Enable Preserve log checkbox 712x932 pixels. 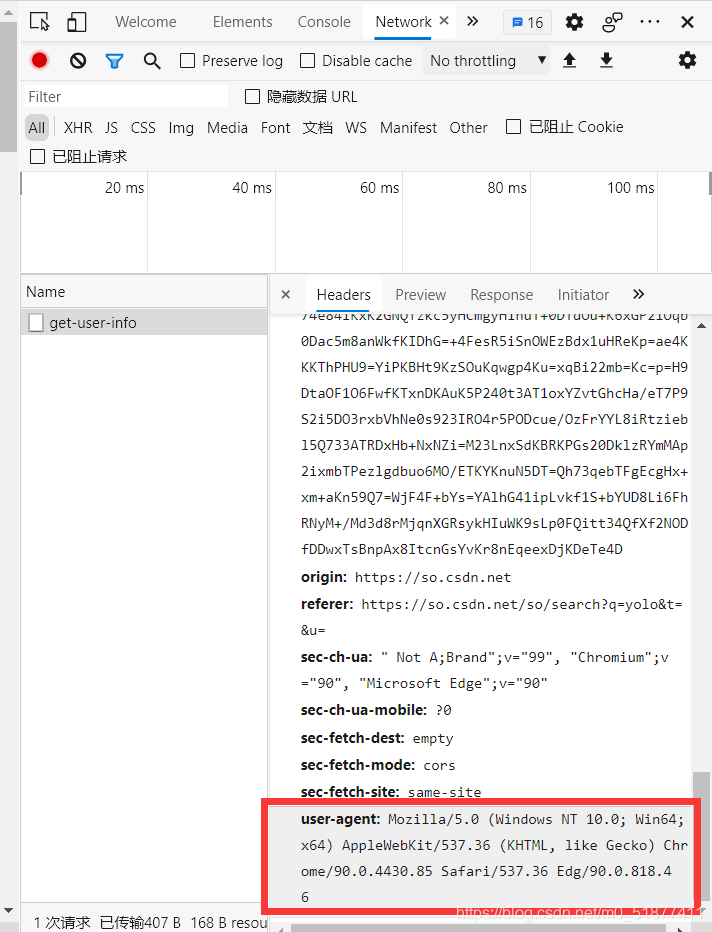[x=187, y=61]
